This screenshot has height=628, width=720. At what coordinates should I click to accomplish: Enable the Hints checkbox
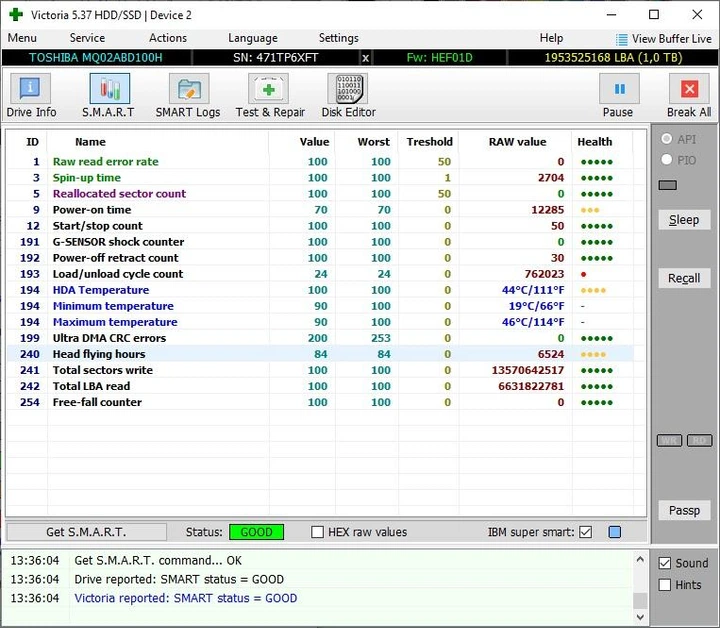pyautogui.click(x=665, y=585)
